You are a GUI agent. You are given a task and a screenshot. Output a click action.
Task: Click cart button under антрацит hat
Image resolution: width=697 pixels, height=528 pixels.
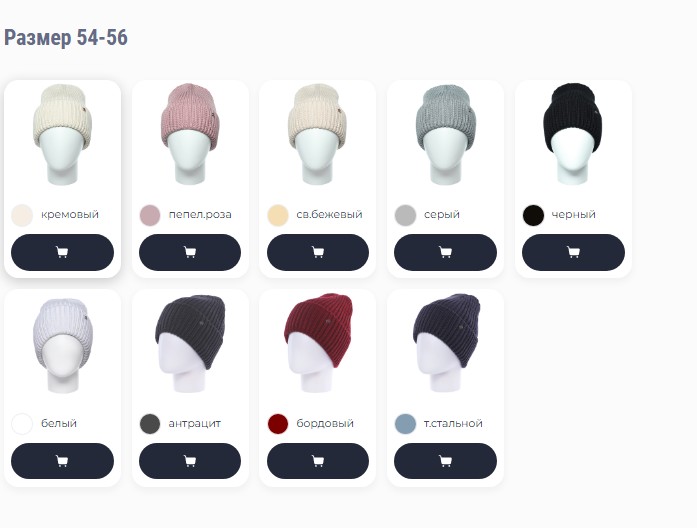(x=190, y=461)
